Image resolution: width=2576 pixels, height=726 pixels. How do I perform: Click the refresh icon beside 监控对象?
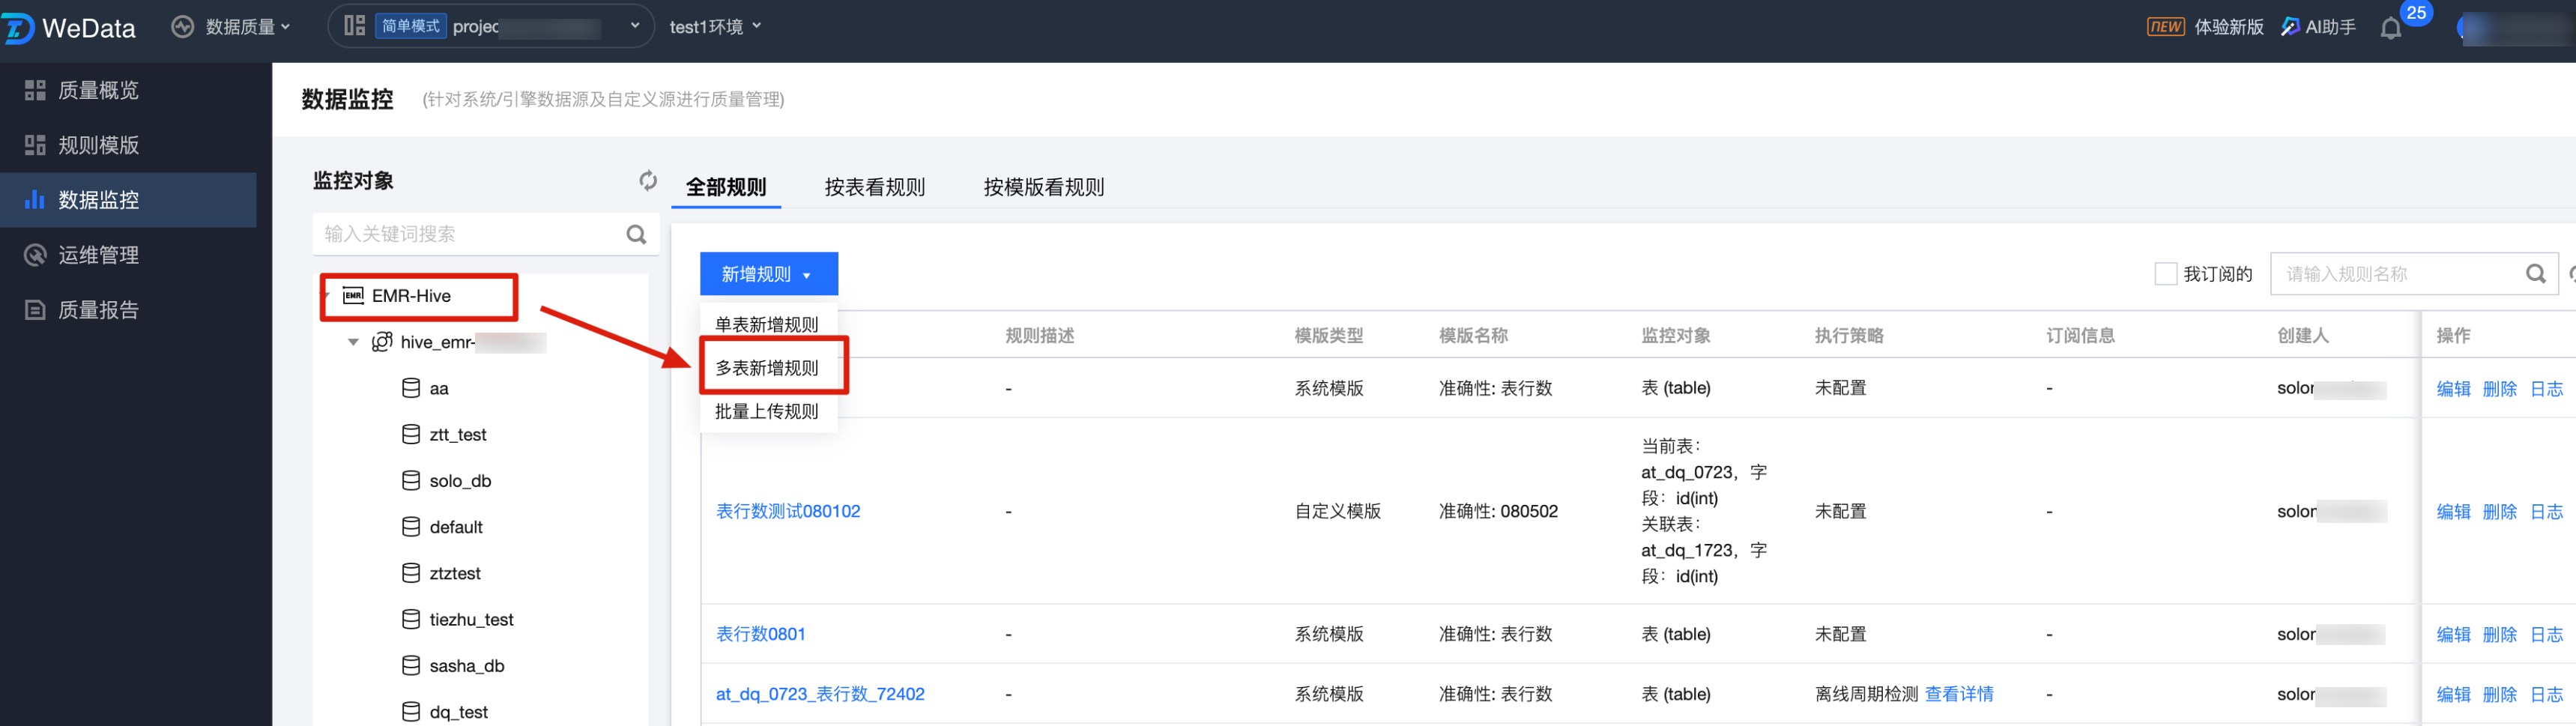point(648,181)
